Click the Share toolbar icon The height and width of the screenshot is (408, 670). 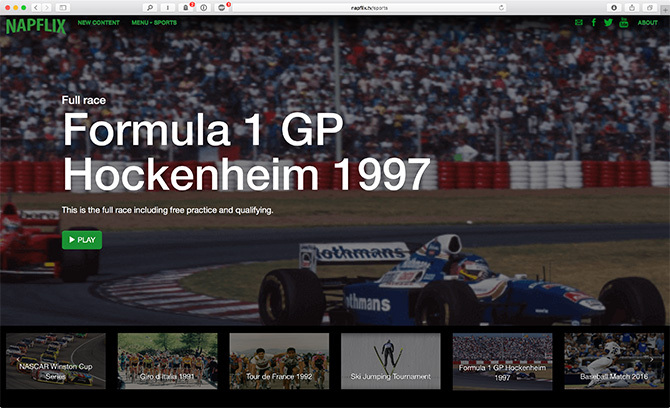632,8
